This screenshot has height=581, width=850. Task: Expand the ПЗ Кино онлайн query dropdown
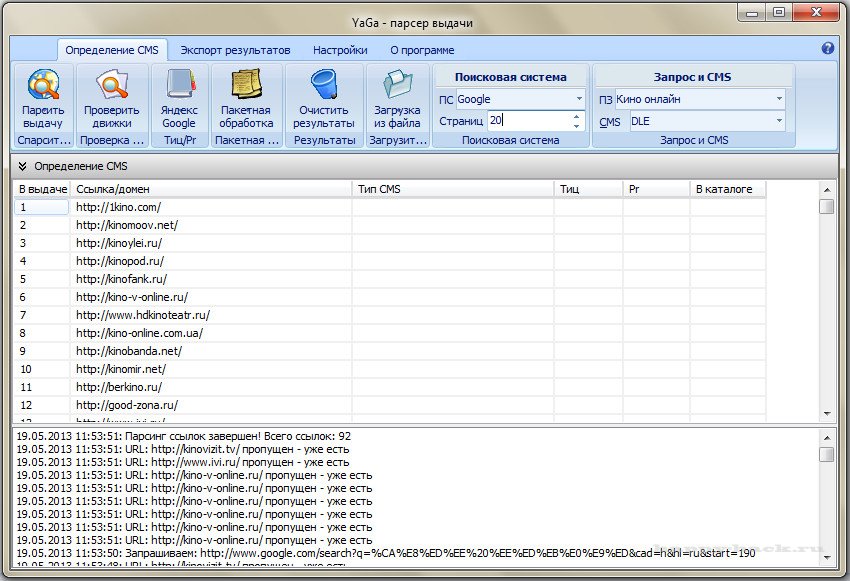point(779,99)
